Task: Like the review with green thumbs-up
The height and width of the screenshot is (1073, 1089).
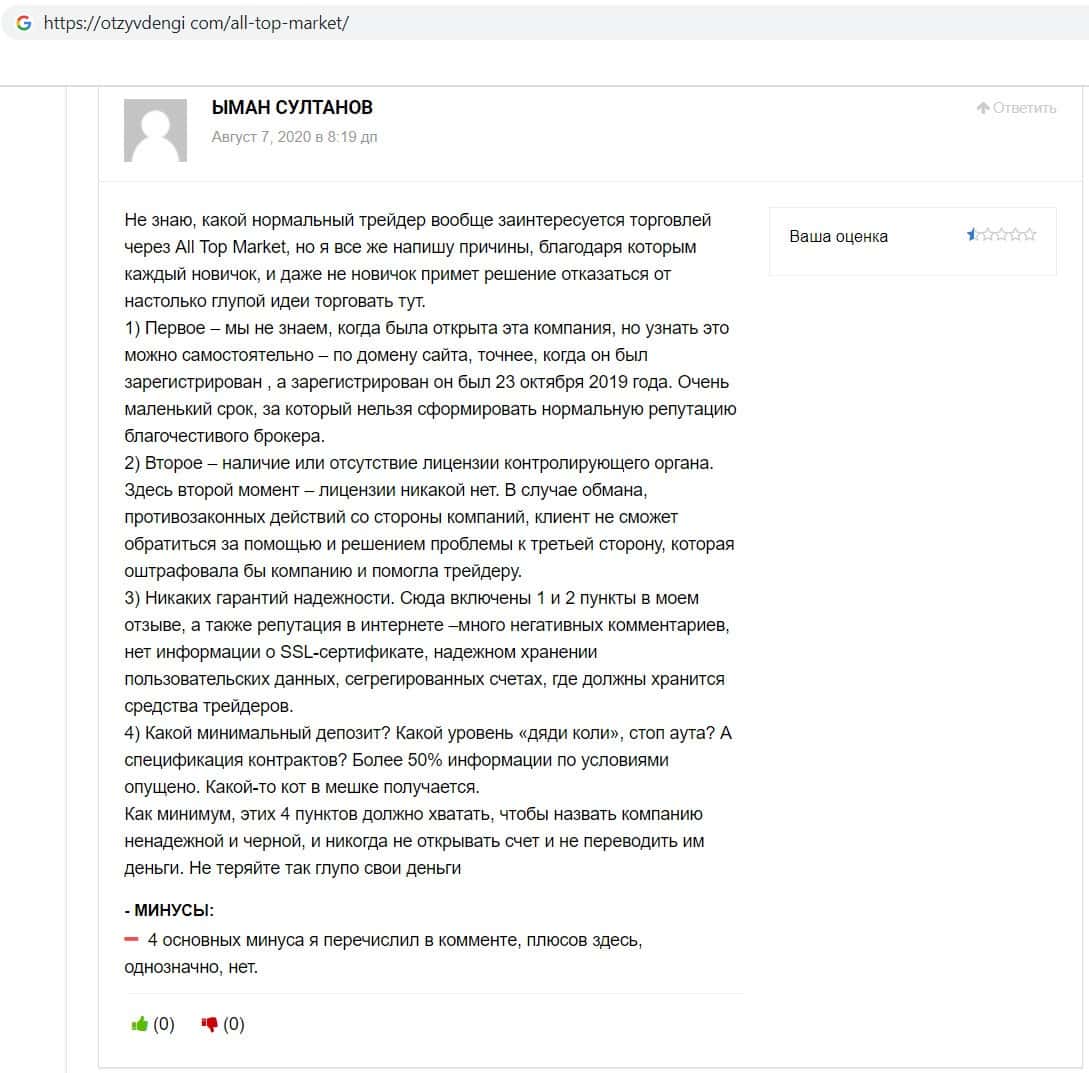Action: click(140, 1024)
